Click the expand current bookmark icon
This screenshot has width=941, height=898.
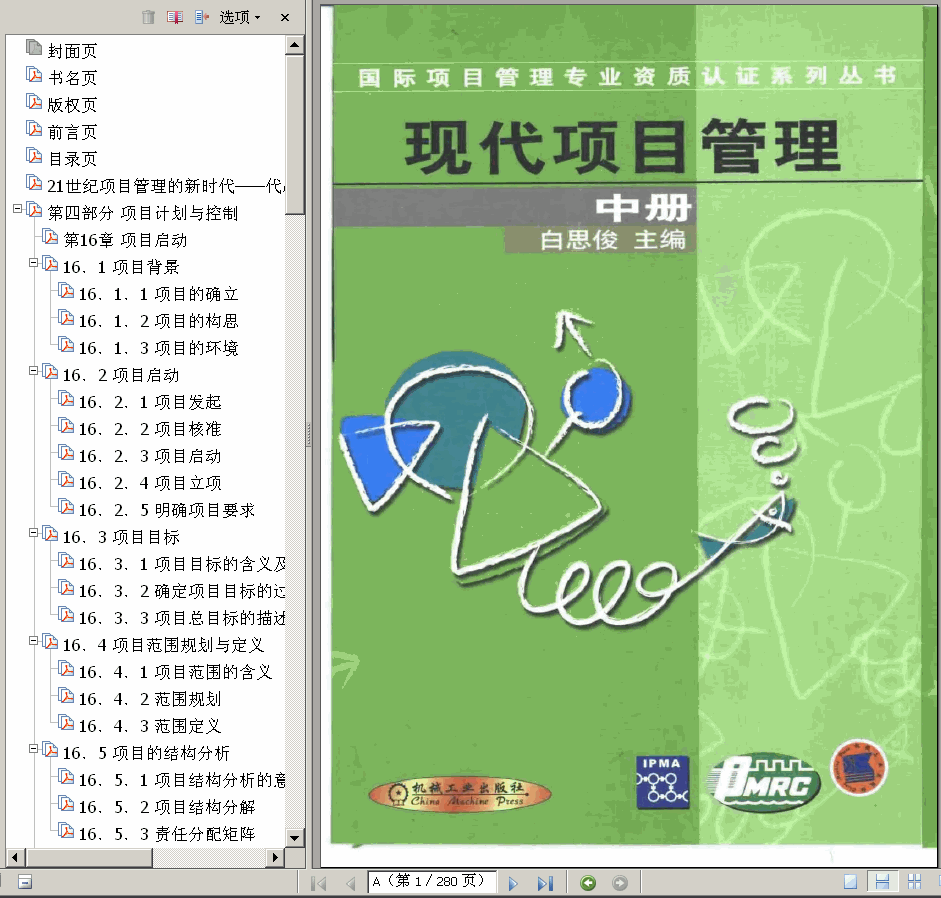[202, 17]
